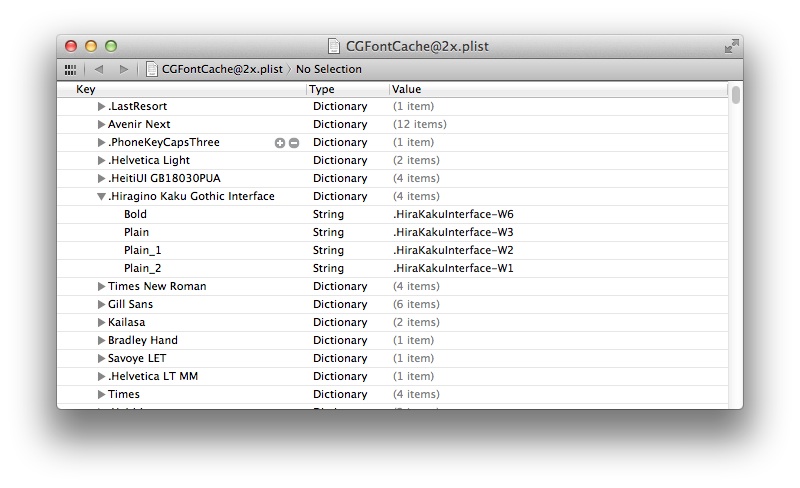Click the vertical scrollbar thumb
The image size is (800, 488).
(735, 95)
